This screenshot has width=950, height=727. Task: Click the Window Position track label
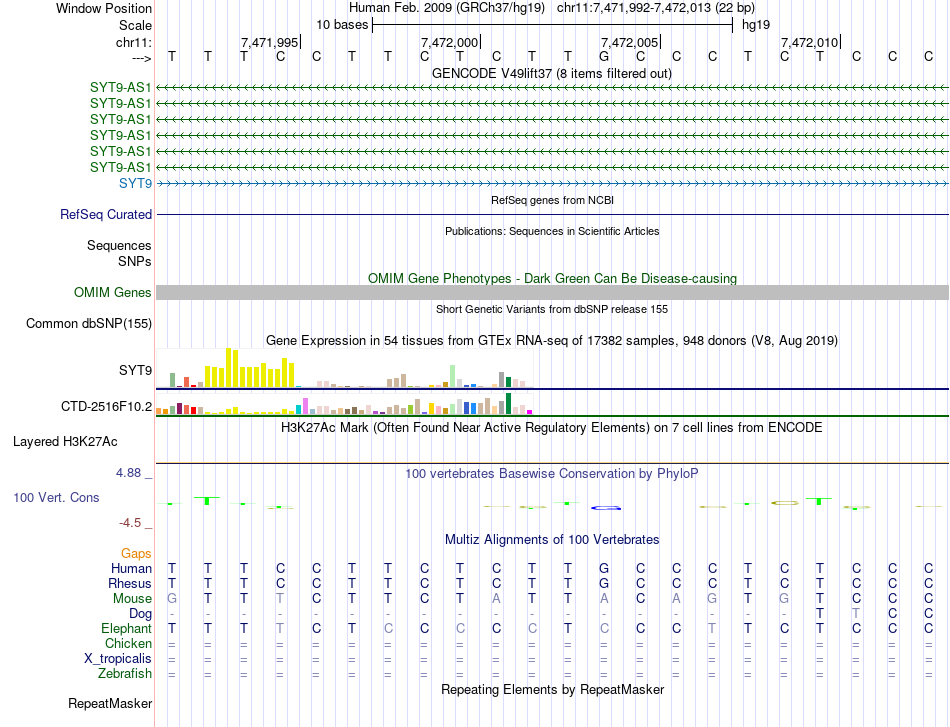[x=104, y=8]
